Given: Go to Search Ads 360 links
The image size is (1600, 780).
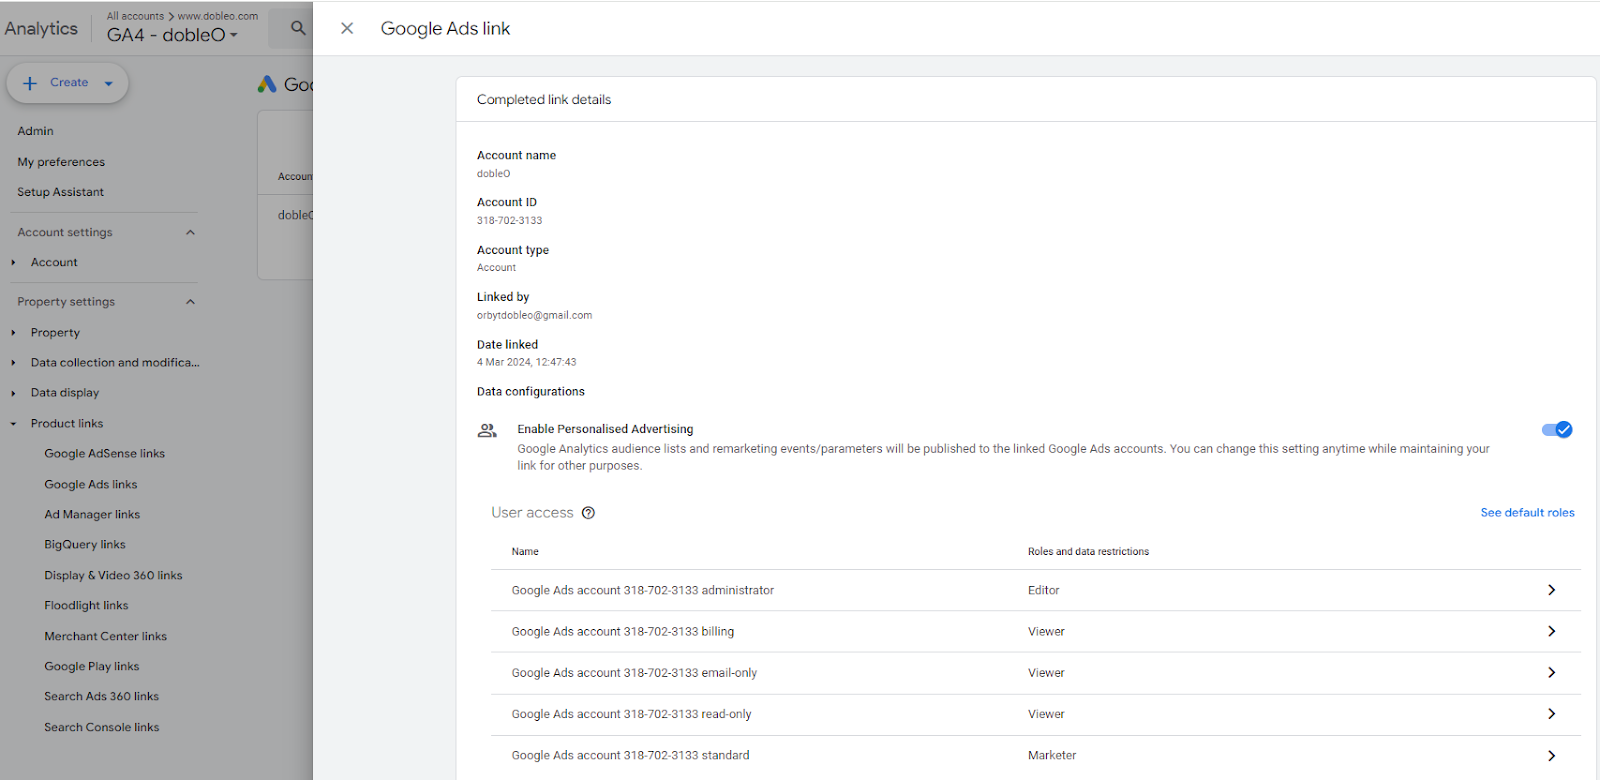Looking at the screenshot, I should coord(101,697).
